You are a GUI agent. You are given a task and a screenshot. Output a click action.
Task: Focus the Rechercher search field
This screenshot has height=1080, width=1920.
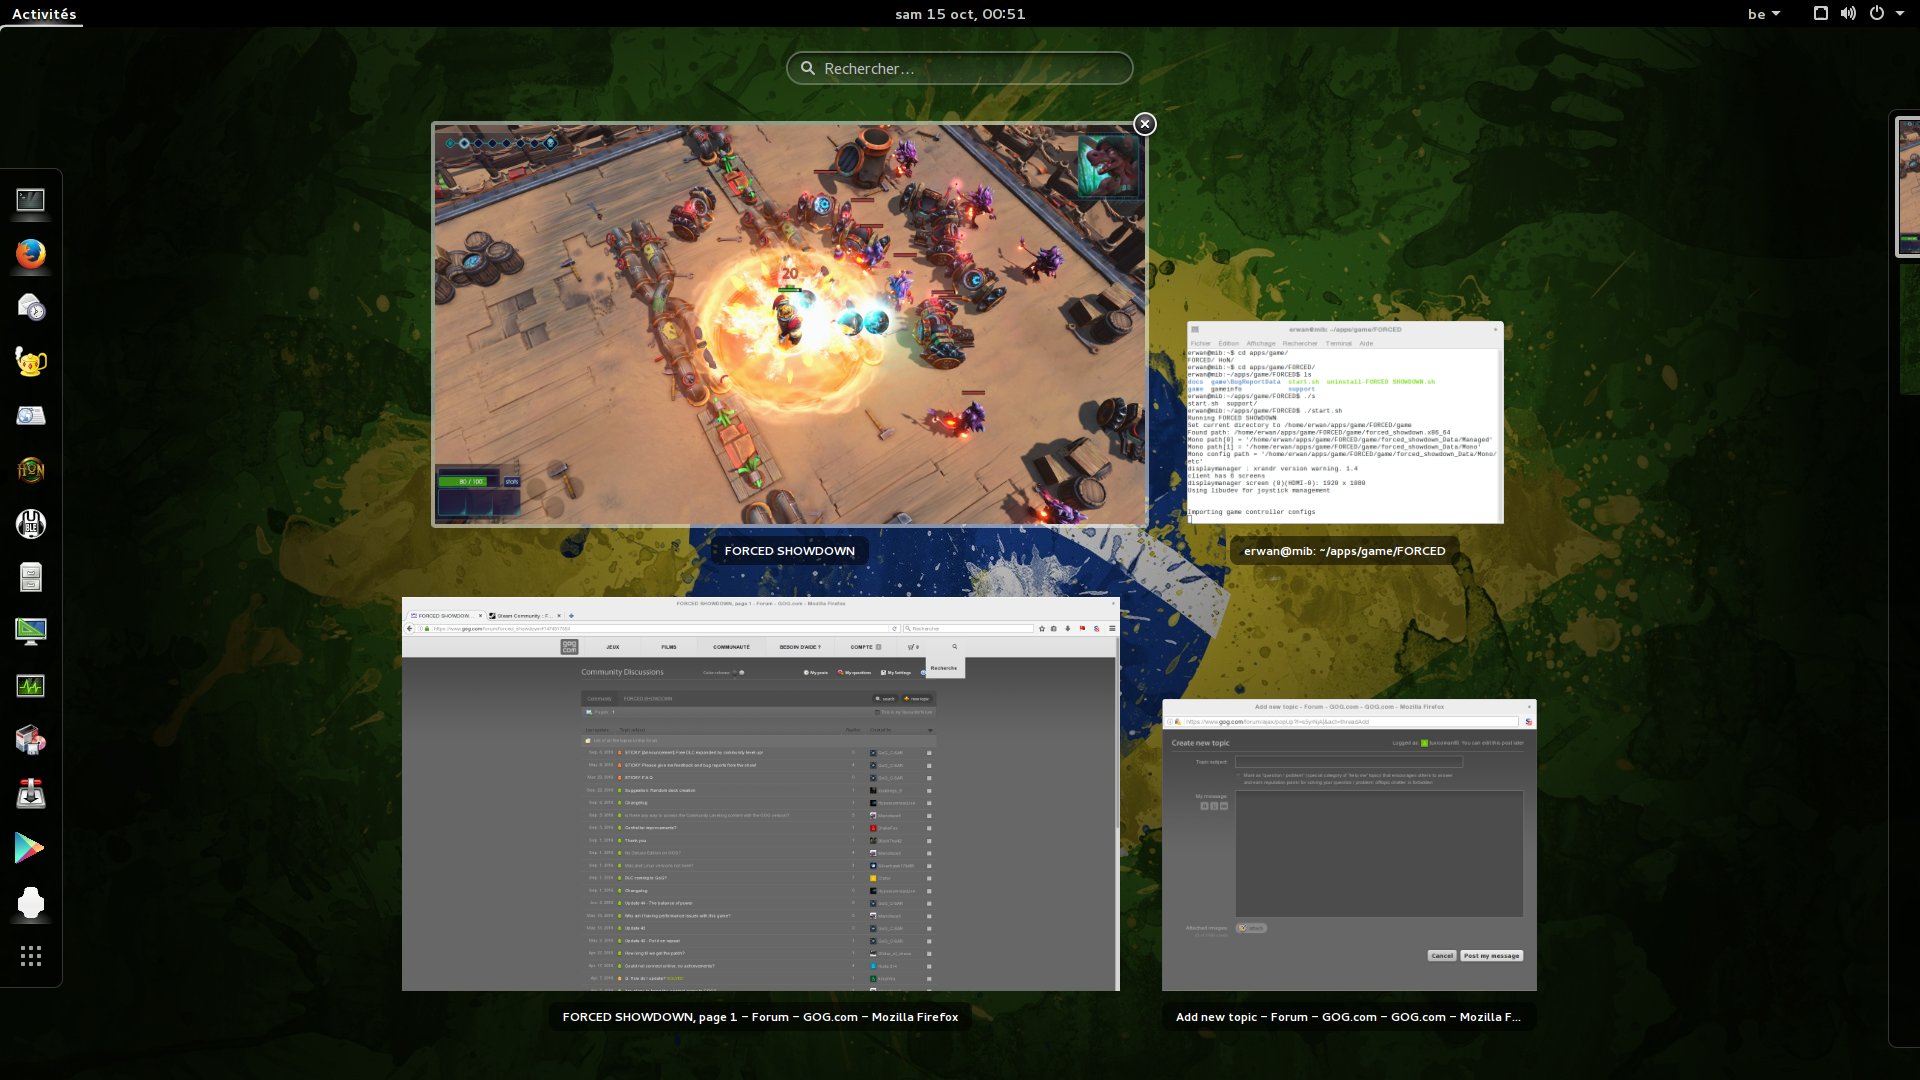[960, 68]
